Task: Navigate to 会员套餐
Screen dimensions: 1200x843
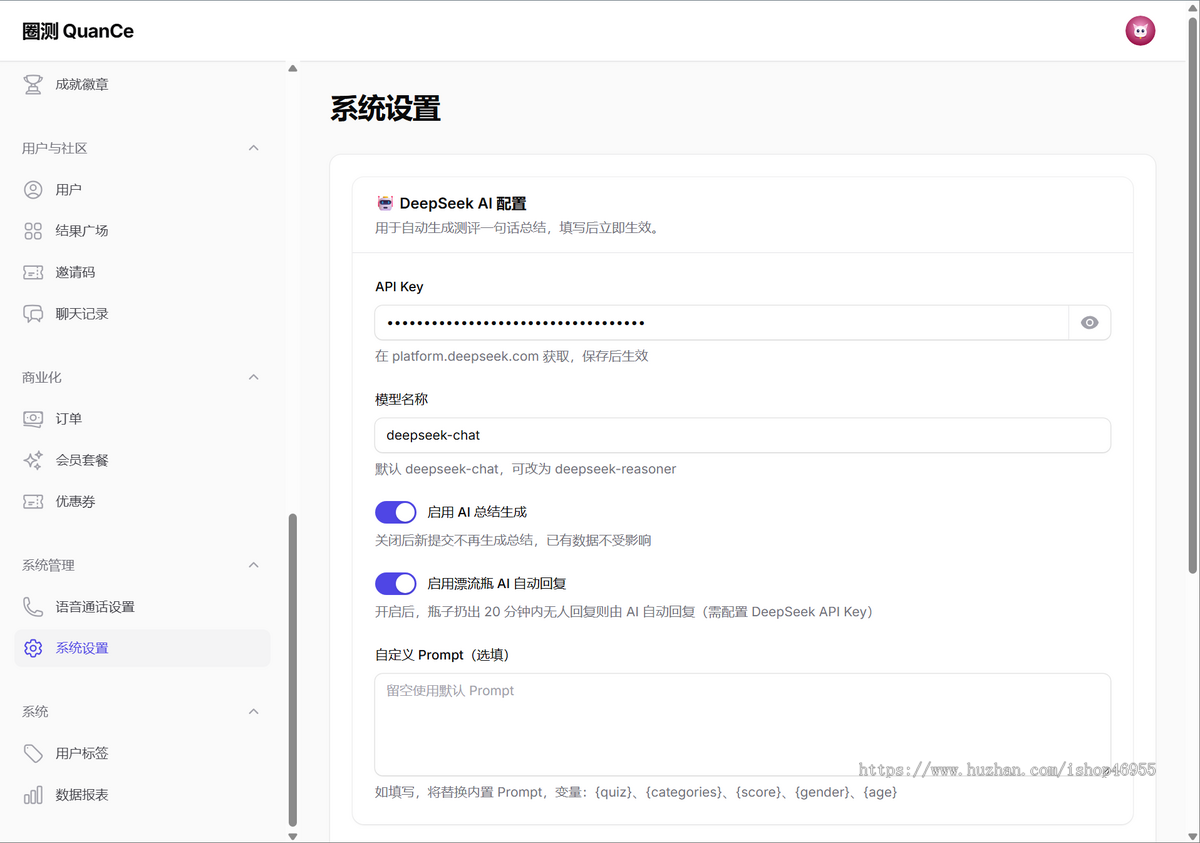Action: point(142,460)
